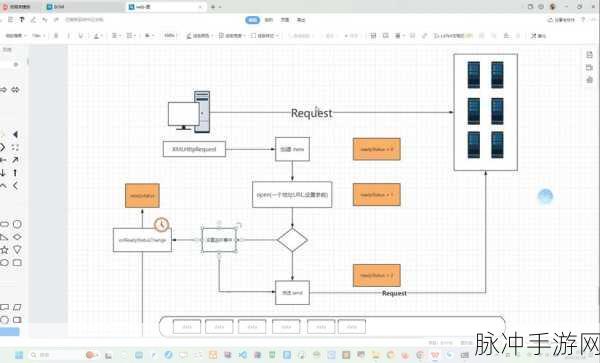Open the font family dropdown

tap(16, 36)
